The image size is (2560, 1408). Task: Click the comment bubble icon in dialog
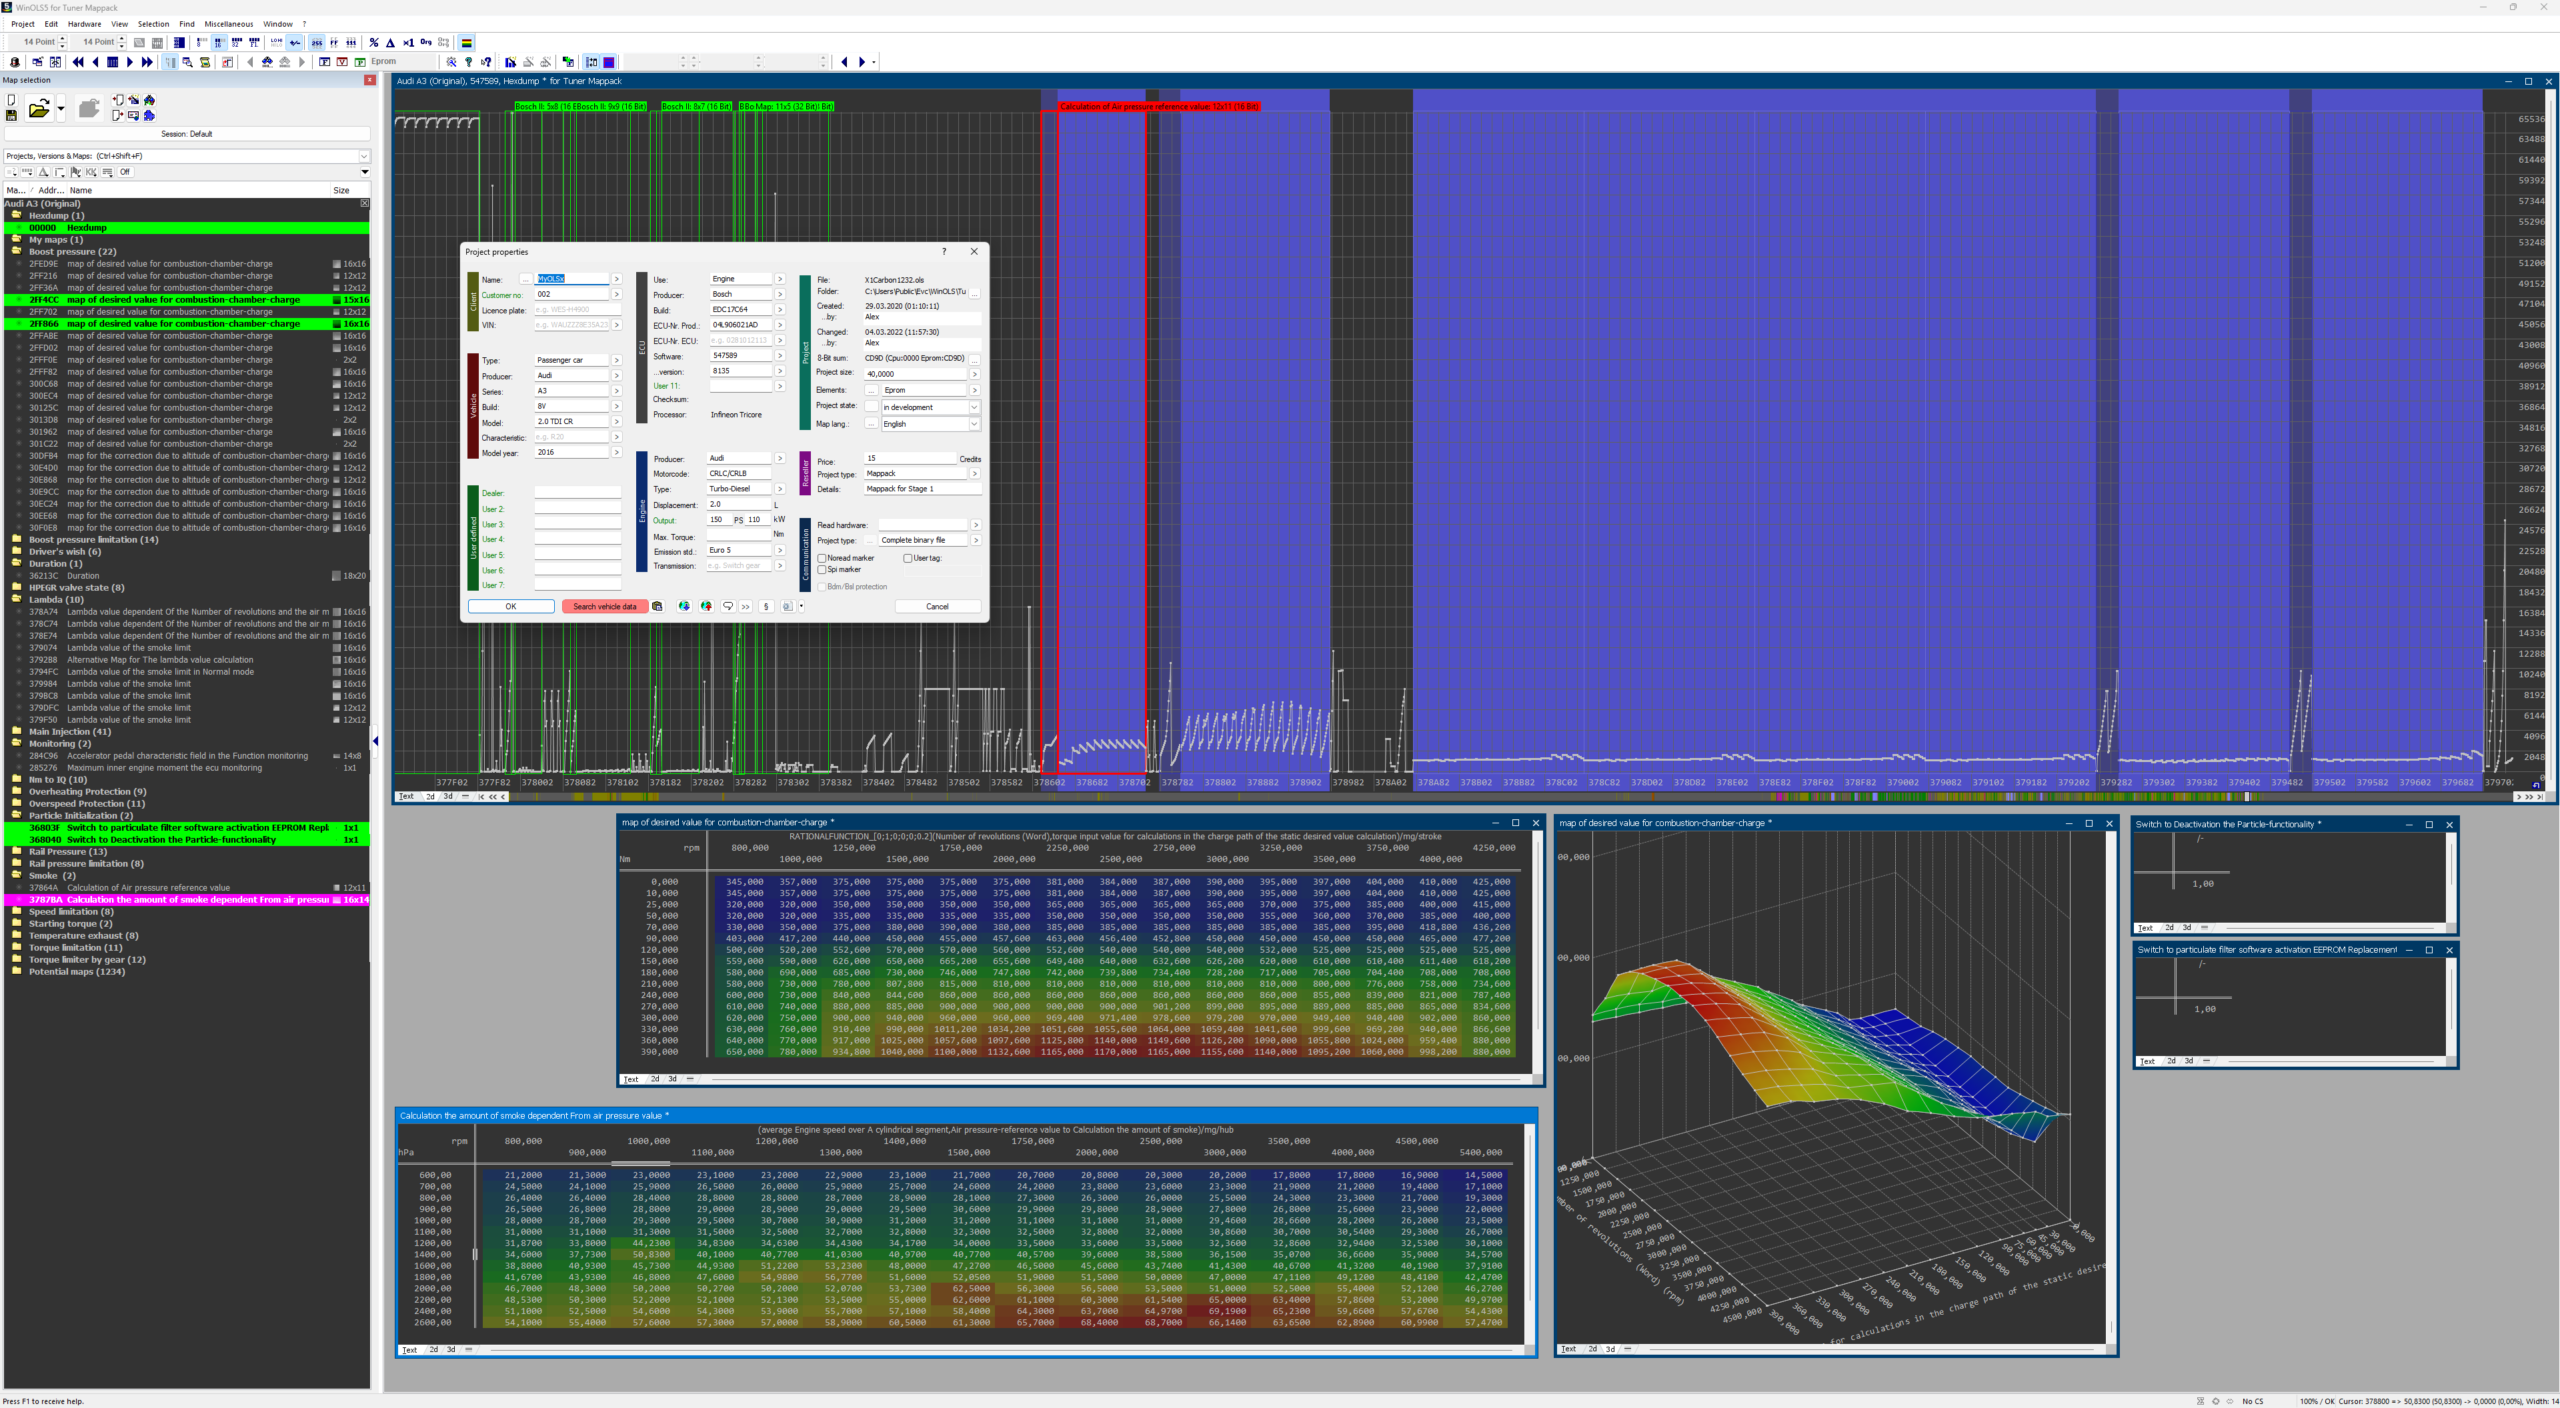(x=728, y=606)
